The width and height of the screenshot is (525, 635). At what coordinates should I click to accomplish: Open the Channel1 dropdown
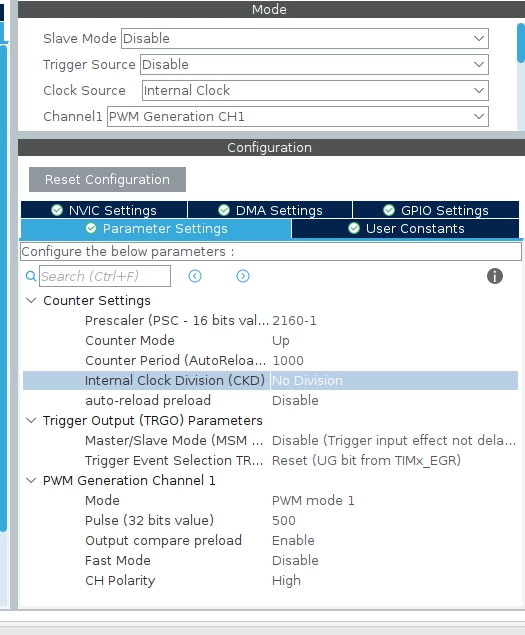pyautogui.click(x=298, y=117)
